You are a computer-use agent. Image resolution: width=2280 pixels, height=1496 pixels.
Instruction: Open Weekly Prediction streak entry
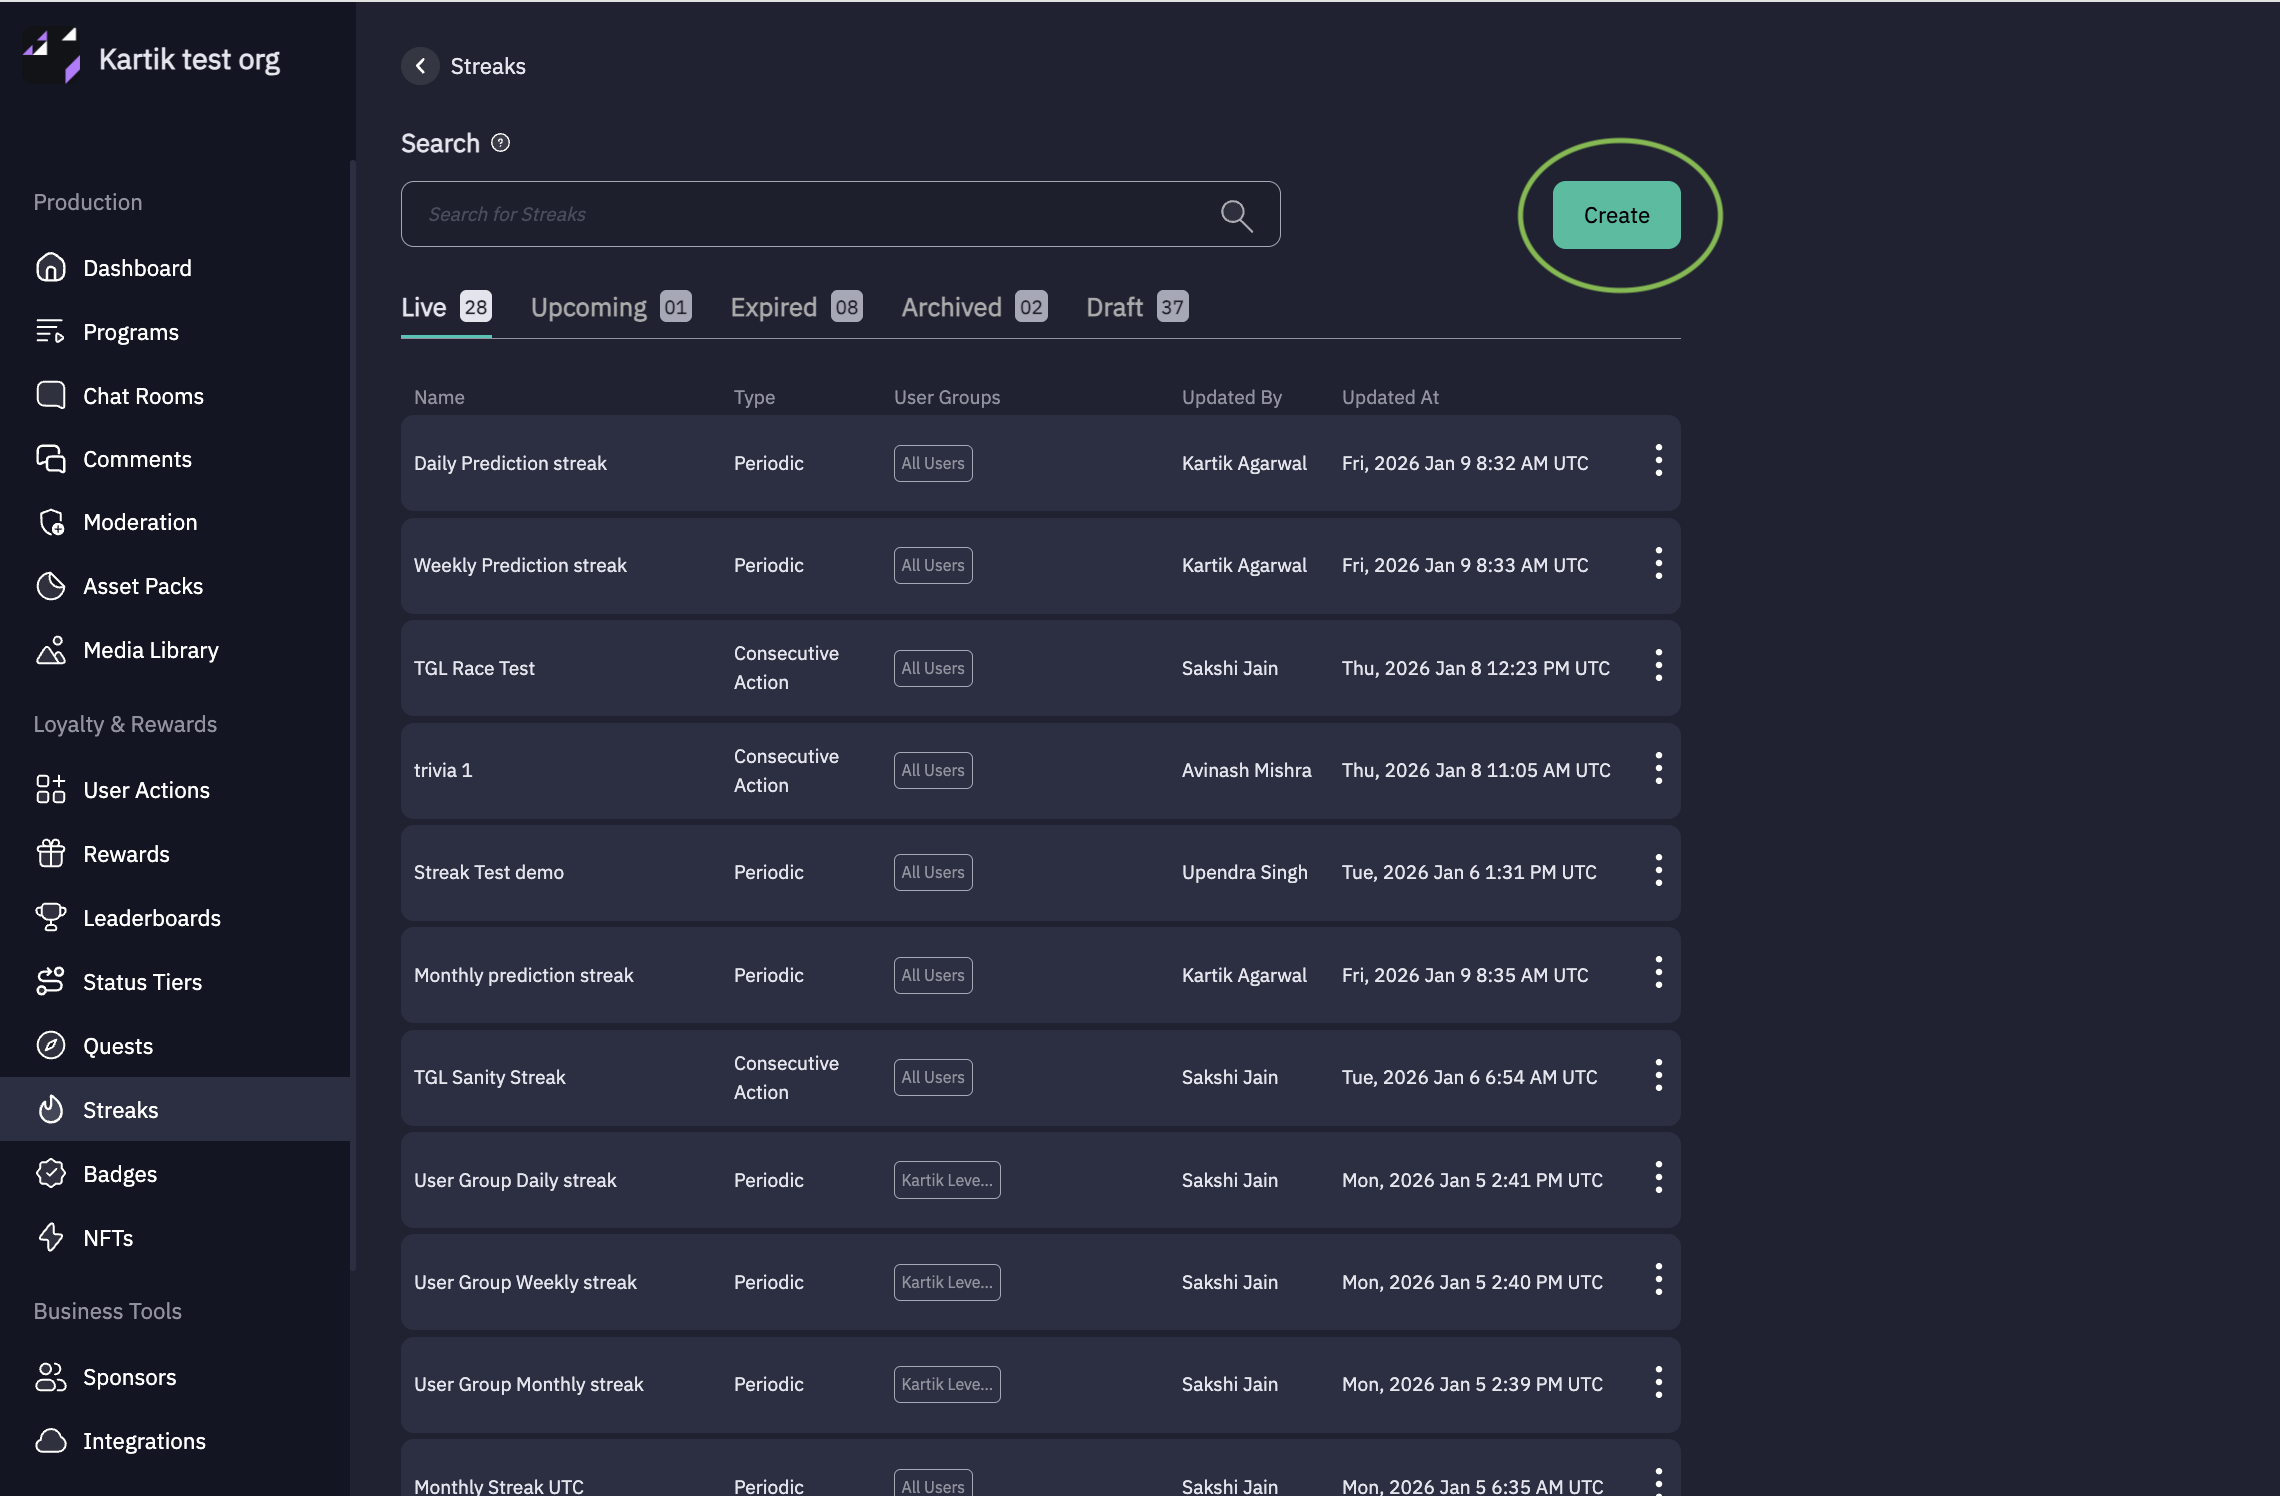520,566
